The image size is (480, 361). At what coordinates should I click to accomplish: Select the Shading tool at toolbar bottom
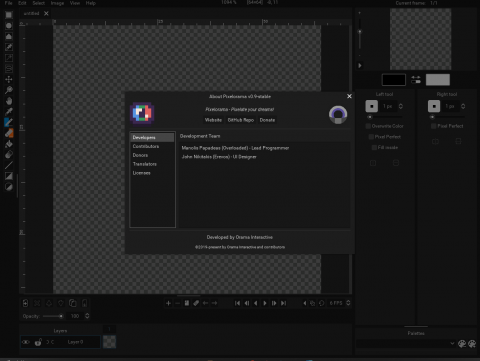click(9, 187)
